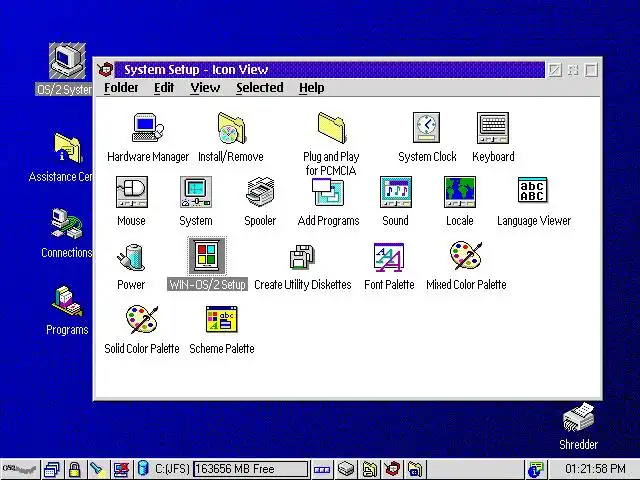Open the Edit menu

pyautogui.click(x=164, y=87)
